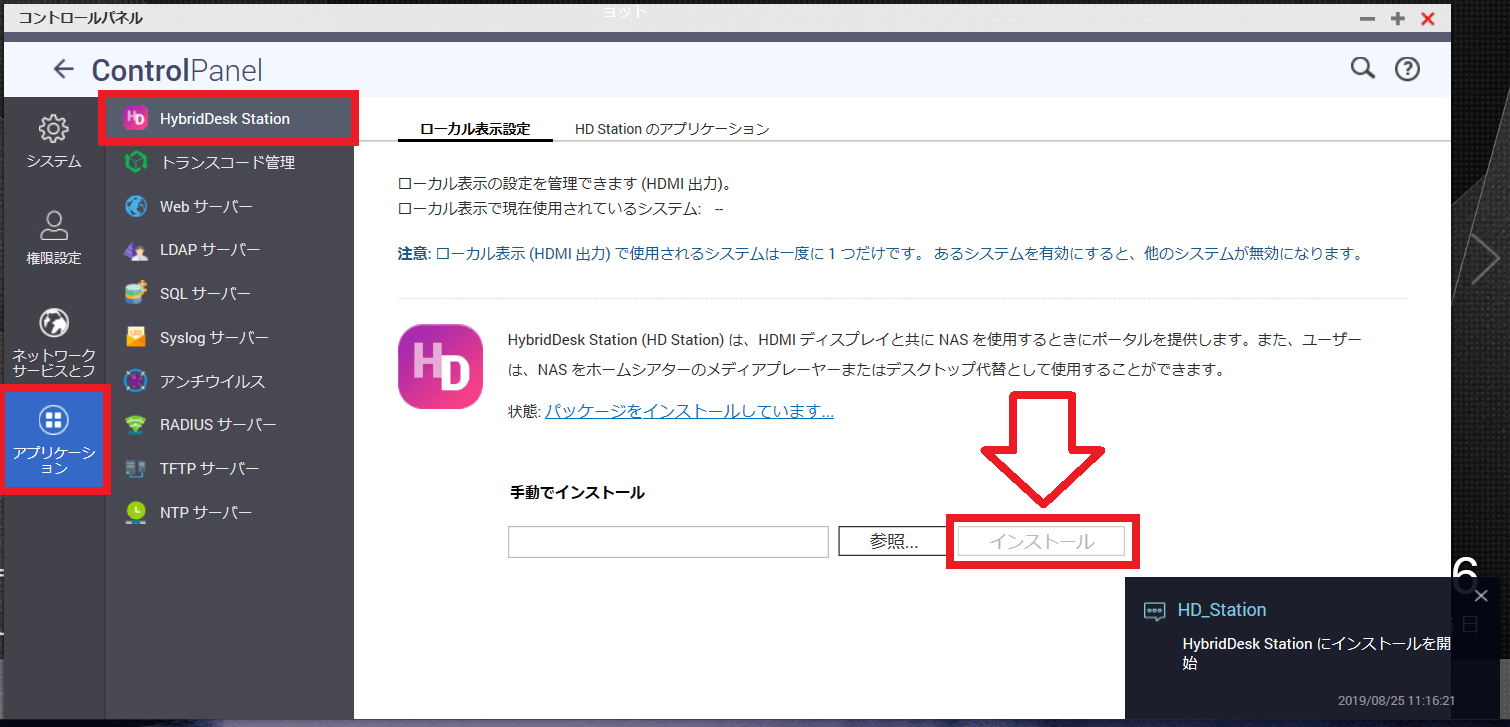
Task: Click the ControlPanel title text
Action: pos(177,70)
